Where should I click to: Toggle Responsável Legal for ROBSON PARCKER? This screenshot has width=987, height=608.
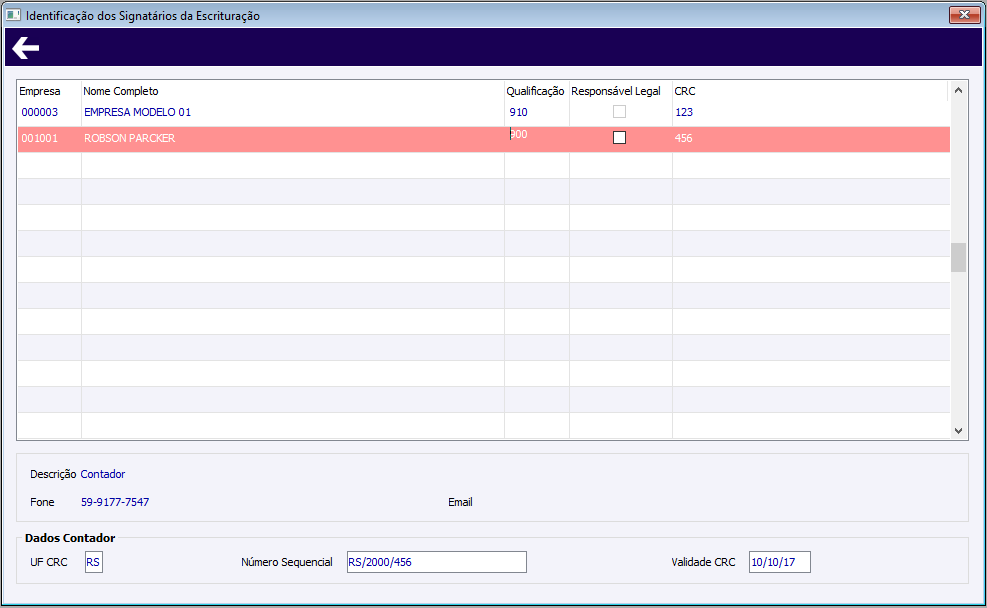click(619, 137)
